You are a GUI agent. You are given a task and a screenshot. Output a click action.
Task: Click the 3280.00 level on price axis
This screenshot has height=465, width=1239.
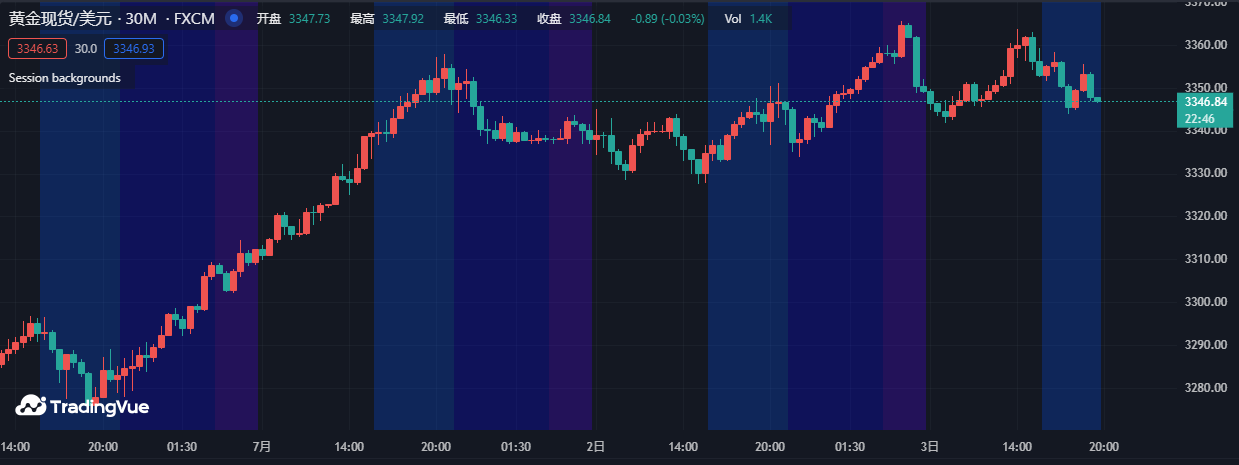point(1205,388)
